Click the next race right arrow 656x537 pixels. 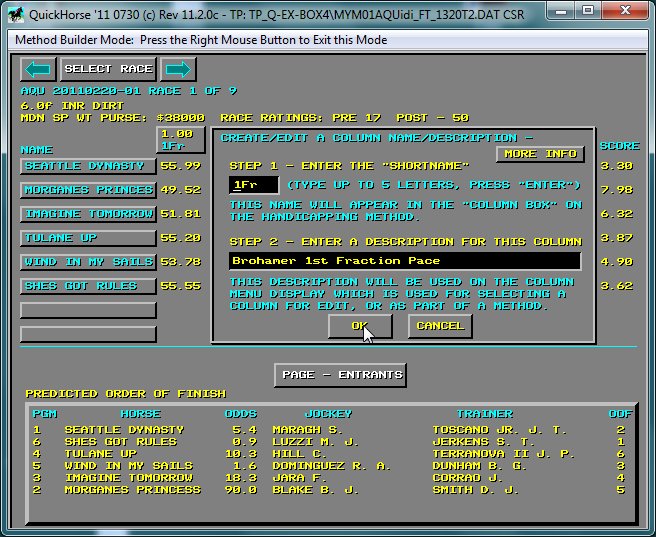click(178, 69)
